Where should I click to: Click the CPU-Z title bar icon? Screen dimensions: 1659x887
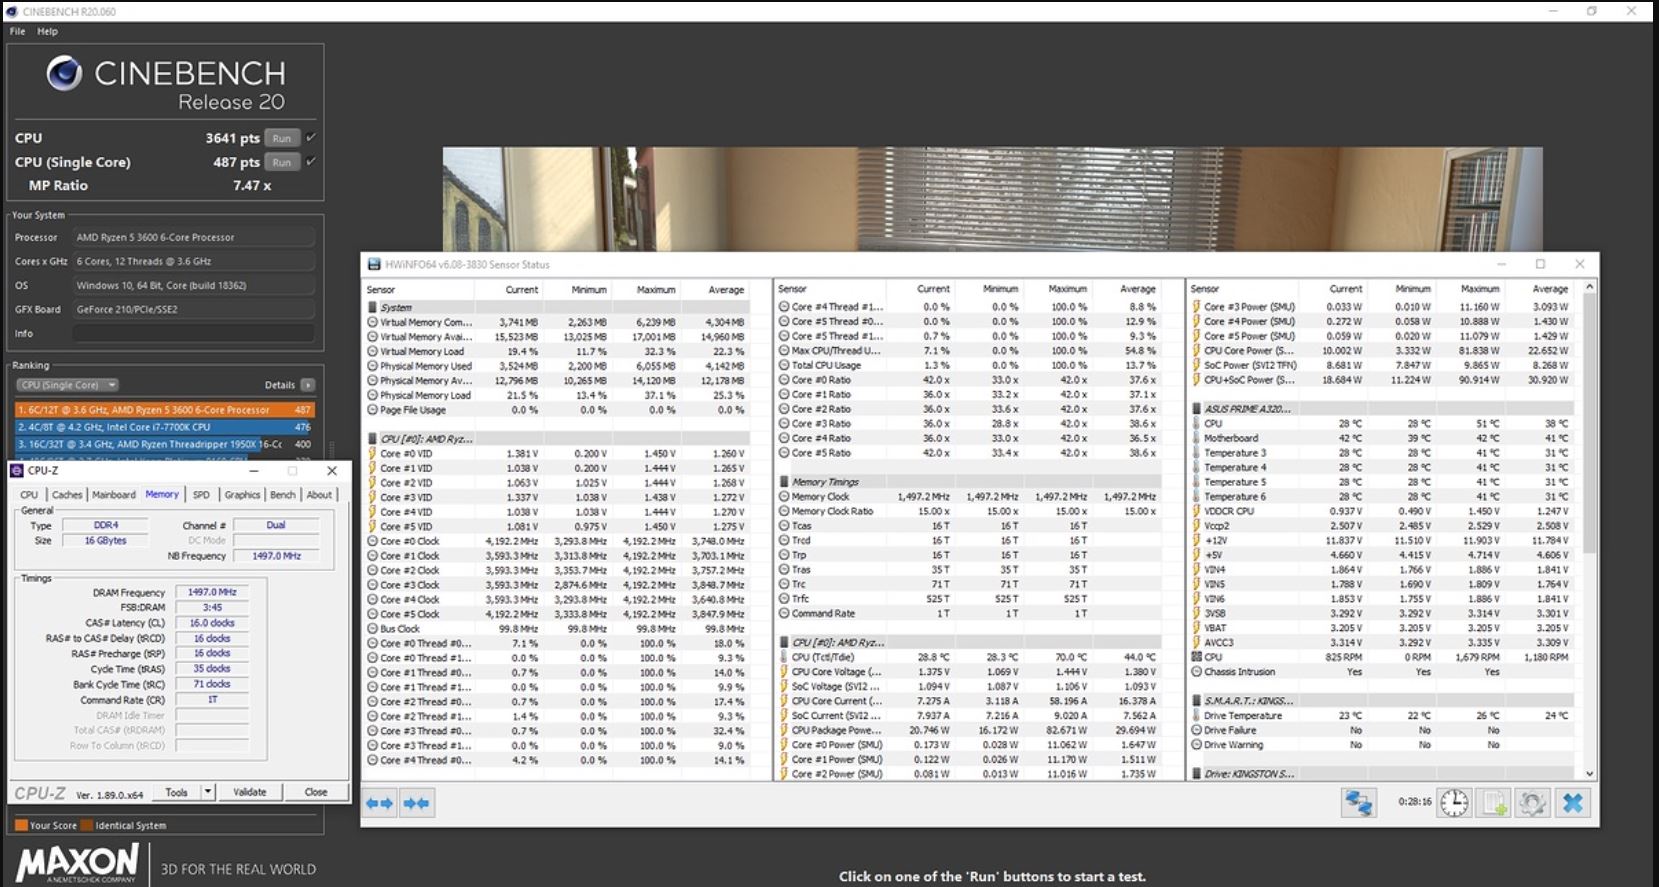click(x=17, y=470)
